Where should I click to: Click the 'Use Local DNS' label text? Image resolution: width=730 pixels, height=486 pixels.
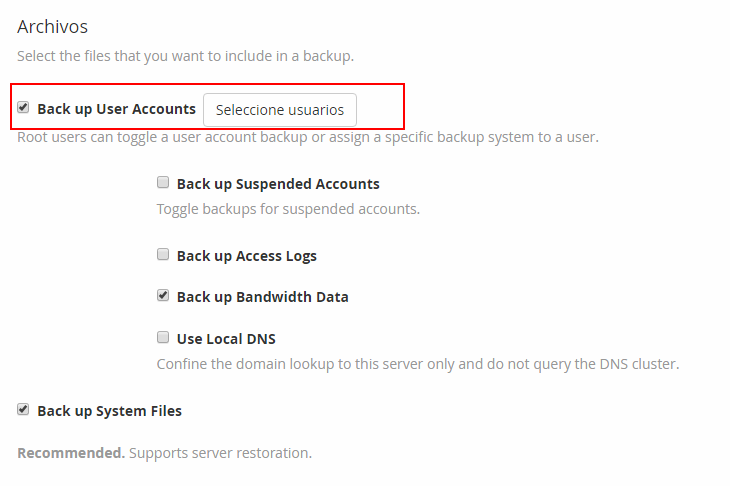226,338
